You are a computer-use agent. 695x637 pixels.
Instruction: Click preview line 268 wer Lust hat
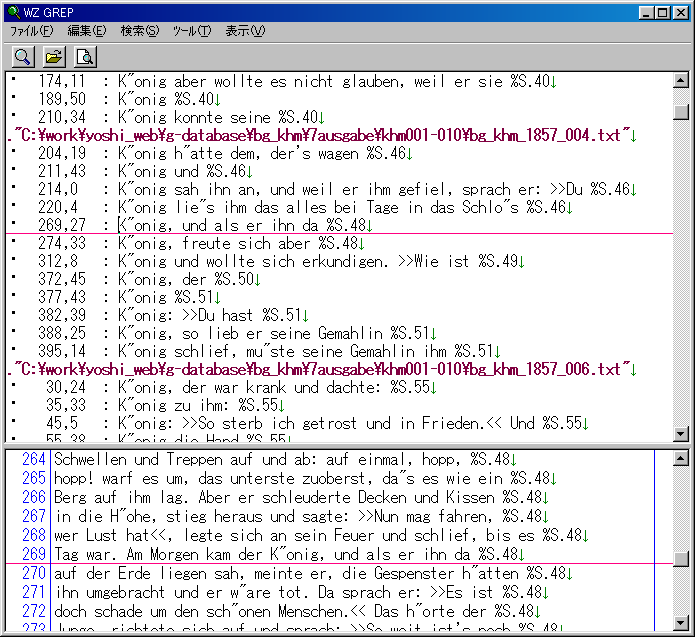[321, 535]
